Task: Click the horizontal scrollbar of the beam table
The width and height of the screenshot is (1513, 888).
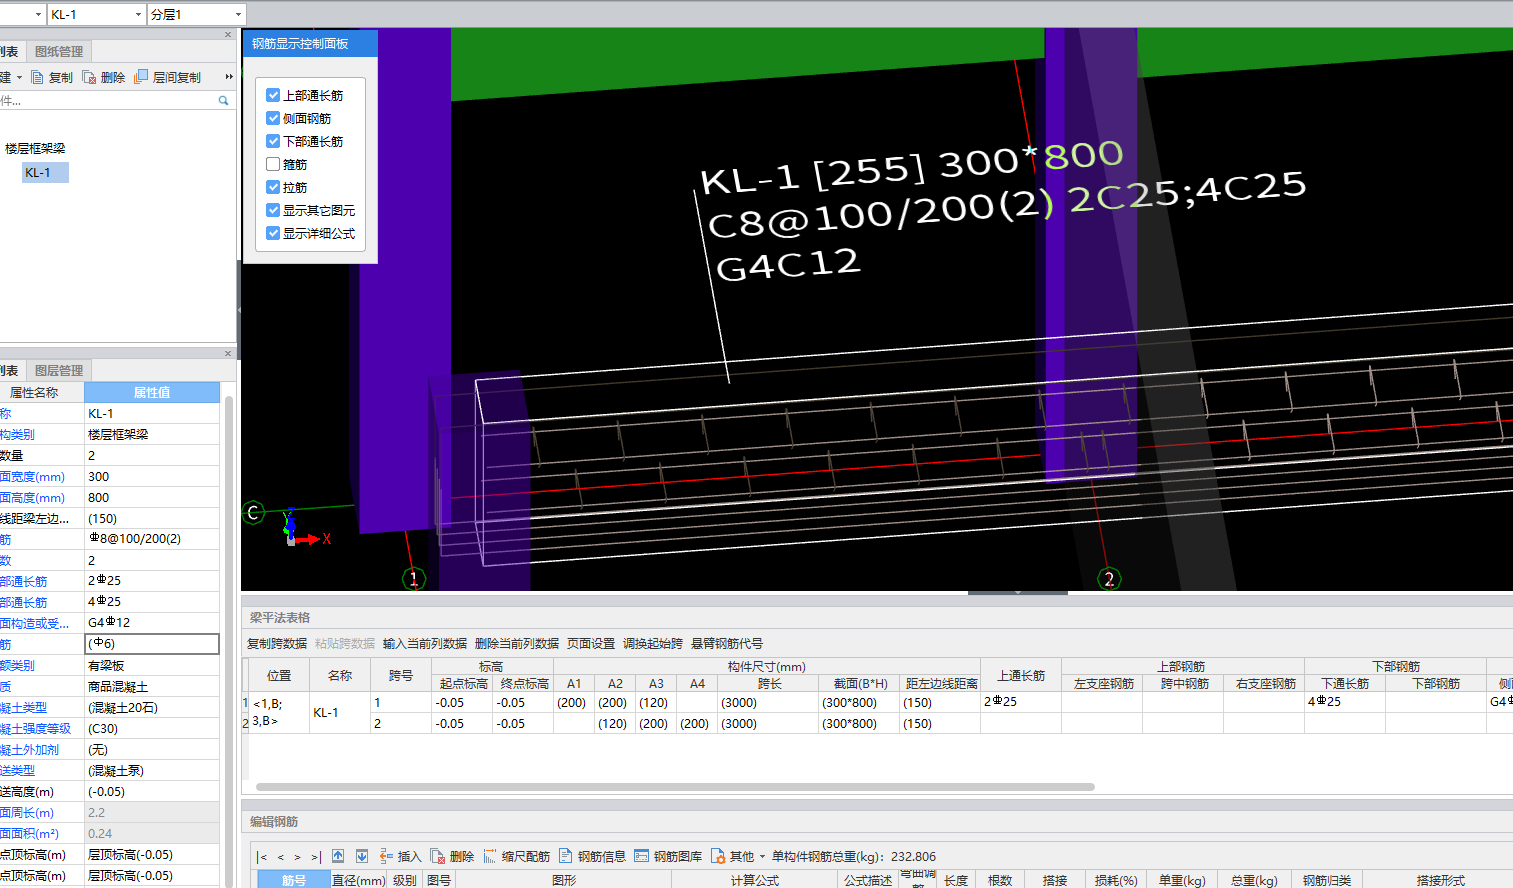Action: pyautogui.click(x=675, y=787)
